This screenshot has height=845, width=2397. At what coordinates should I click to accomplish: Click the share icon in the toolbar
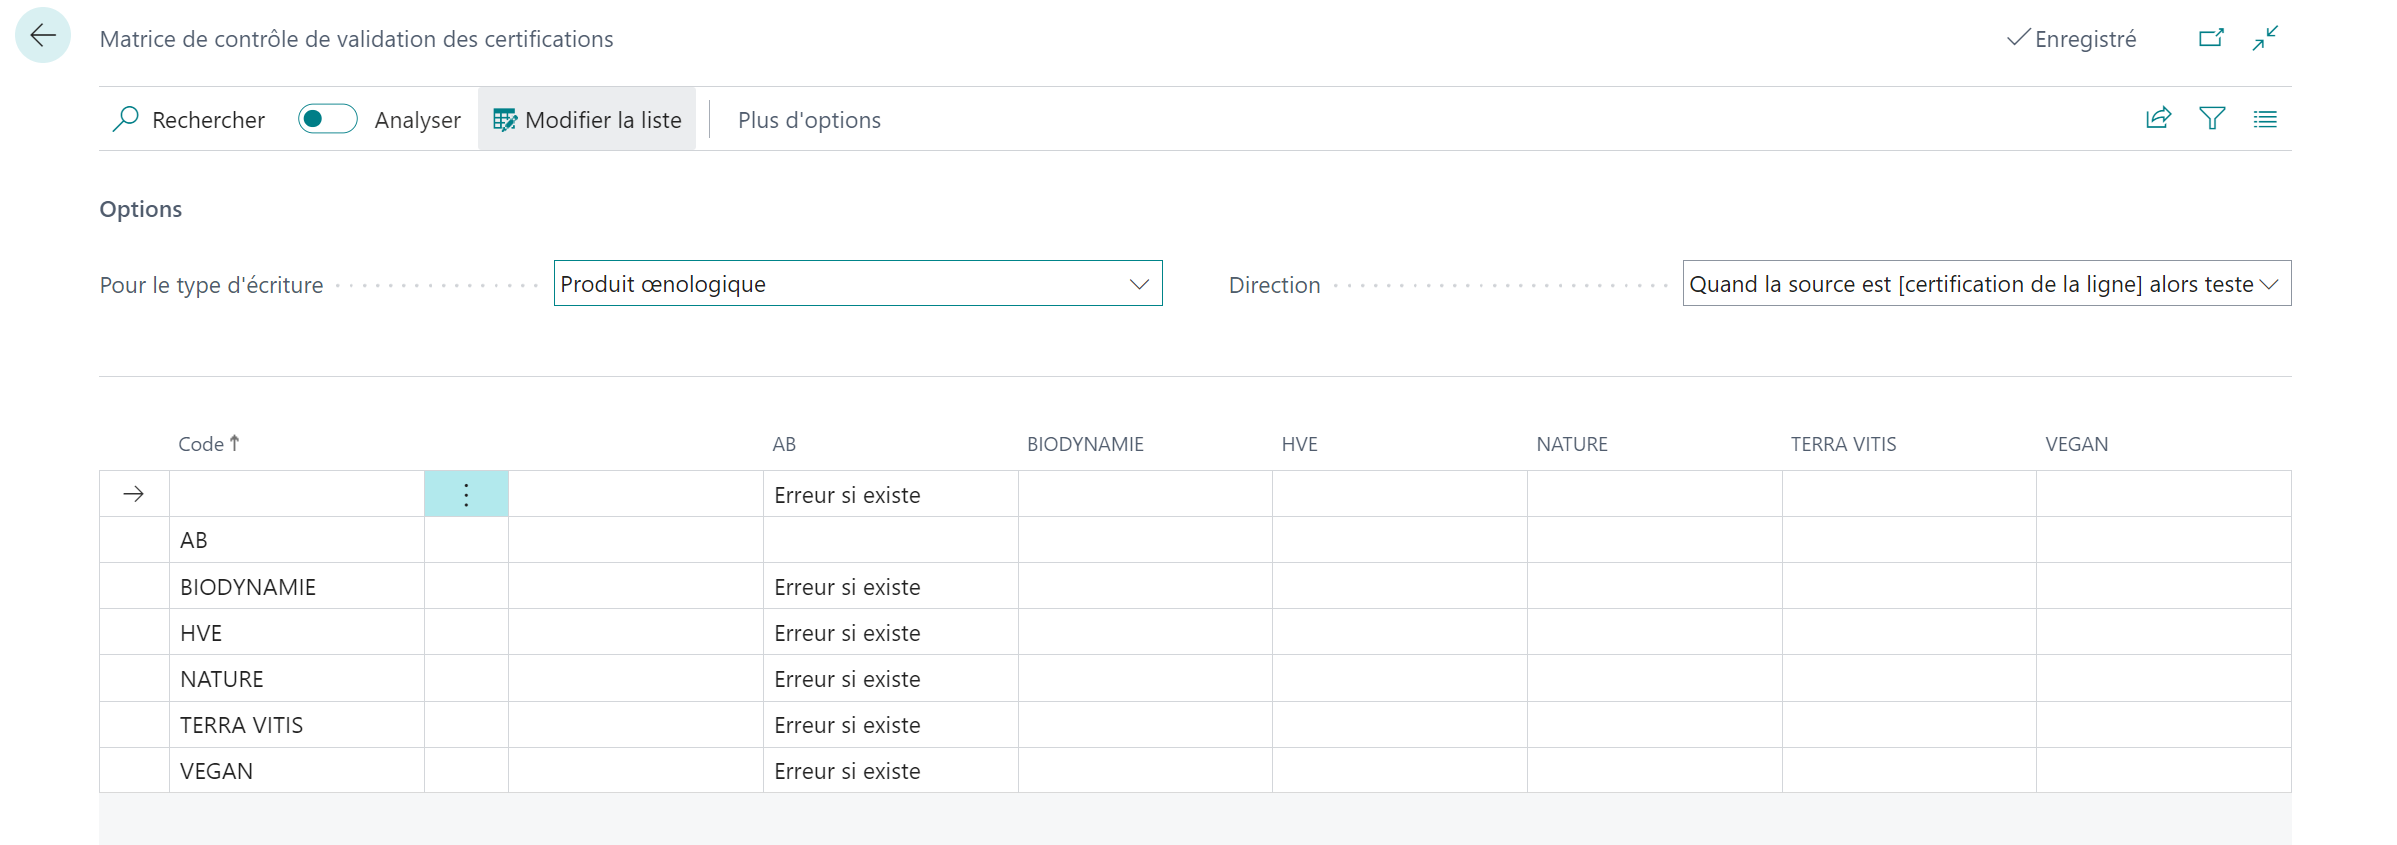tap(2158, 119)
